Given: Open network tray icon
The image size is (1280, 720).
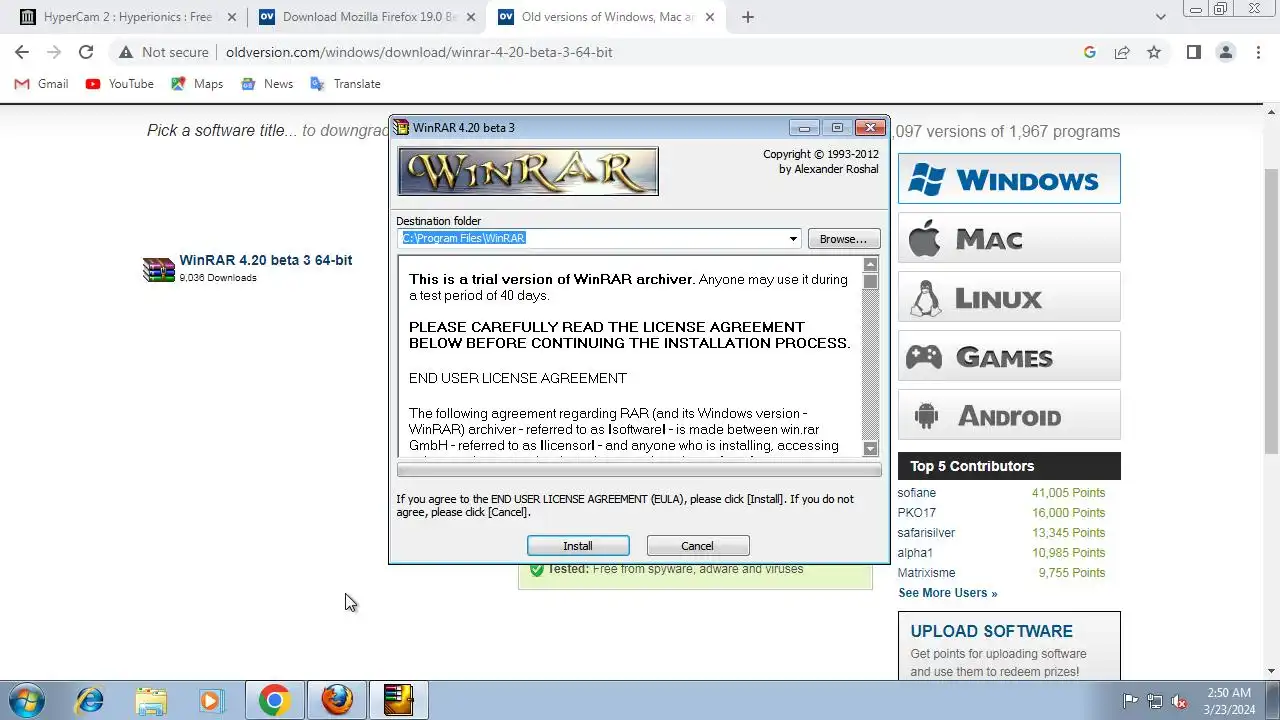Looking at the screenshot, I should point(1155,701).
